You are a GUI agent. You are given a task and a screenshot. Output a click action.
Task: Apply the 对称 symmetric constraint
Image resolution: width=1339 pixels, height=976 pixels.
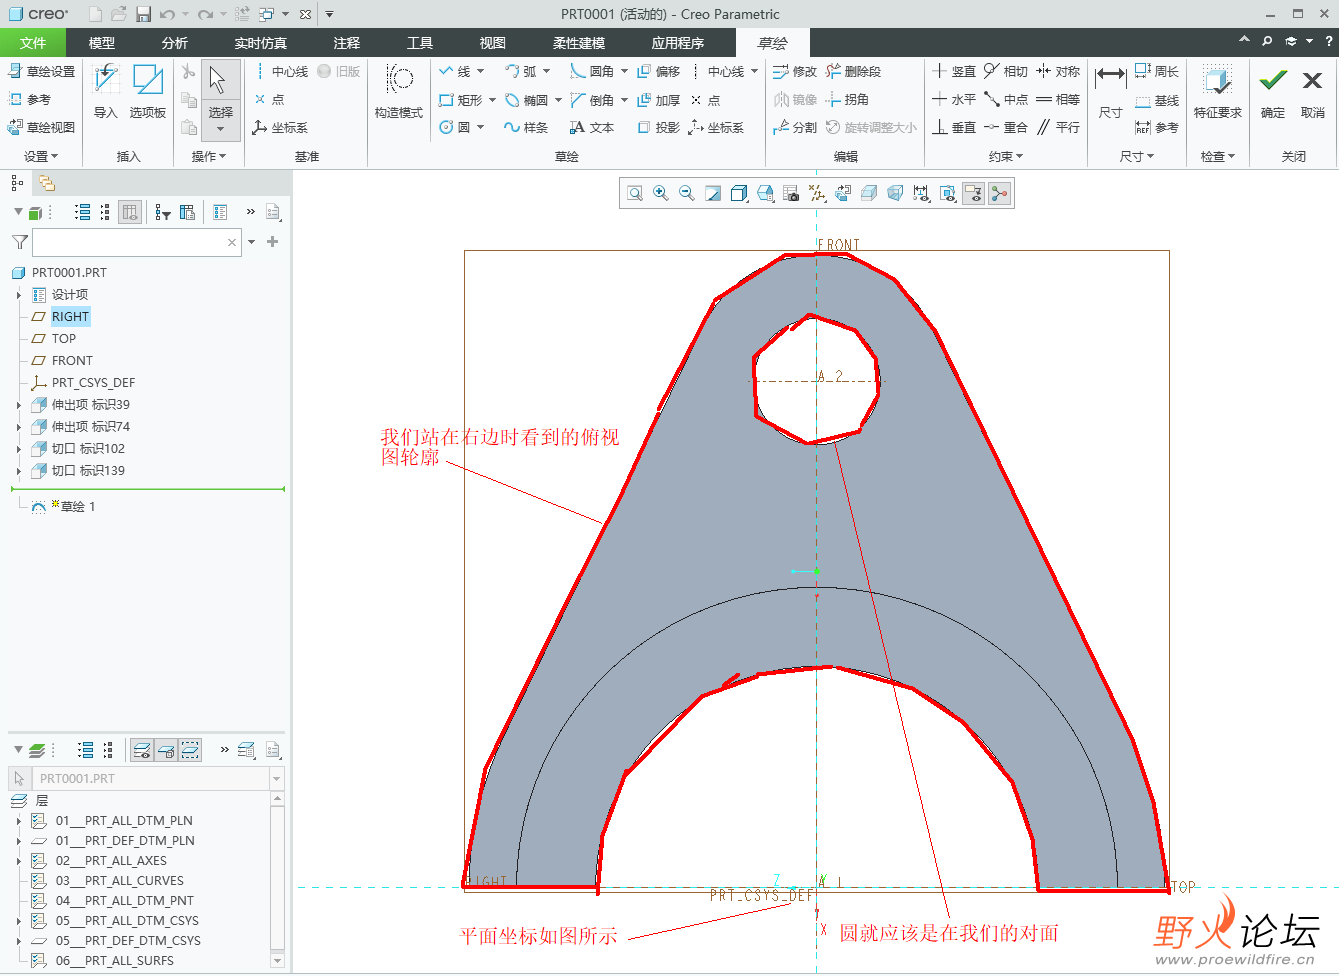[1058, 72]
